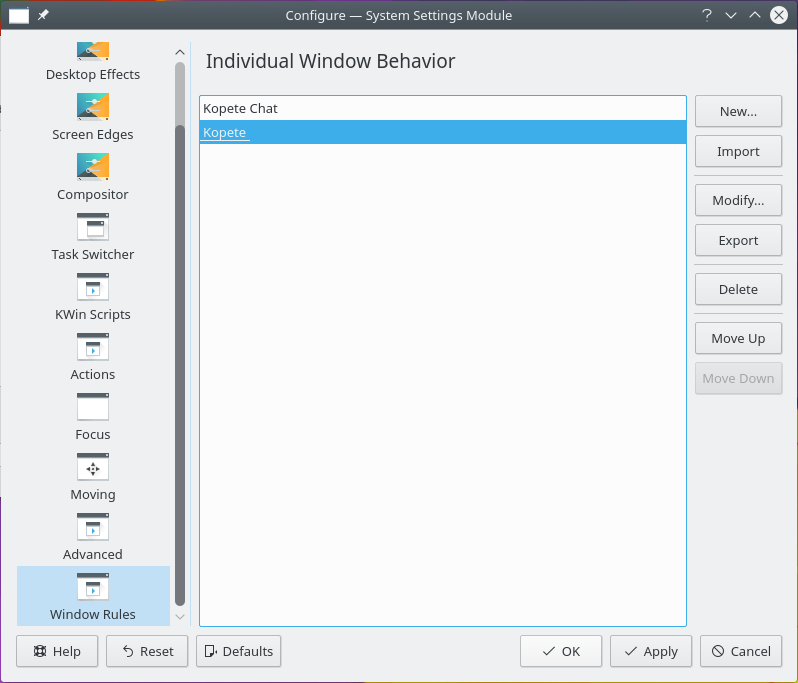
Task: Select the Screen Edges sidebar icon
Action: [x=93, y=107]
